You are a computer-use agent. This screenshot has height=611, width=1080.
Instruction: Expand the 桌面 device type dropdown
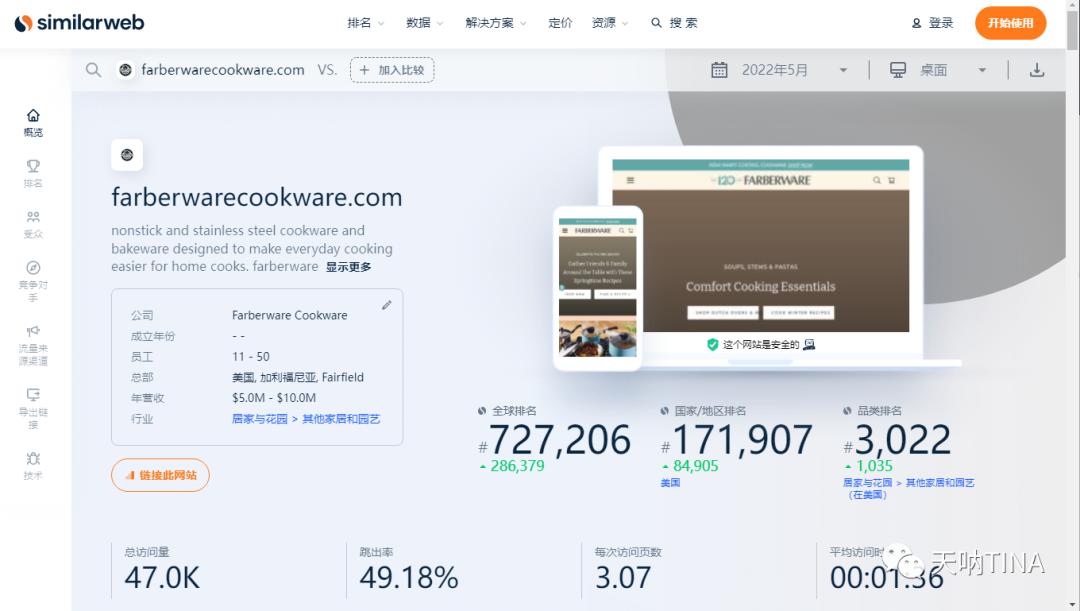click(940, 70)
